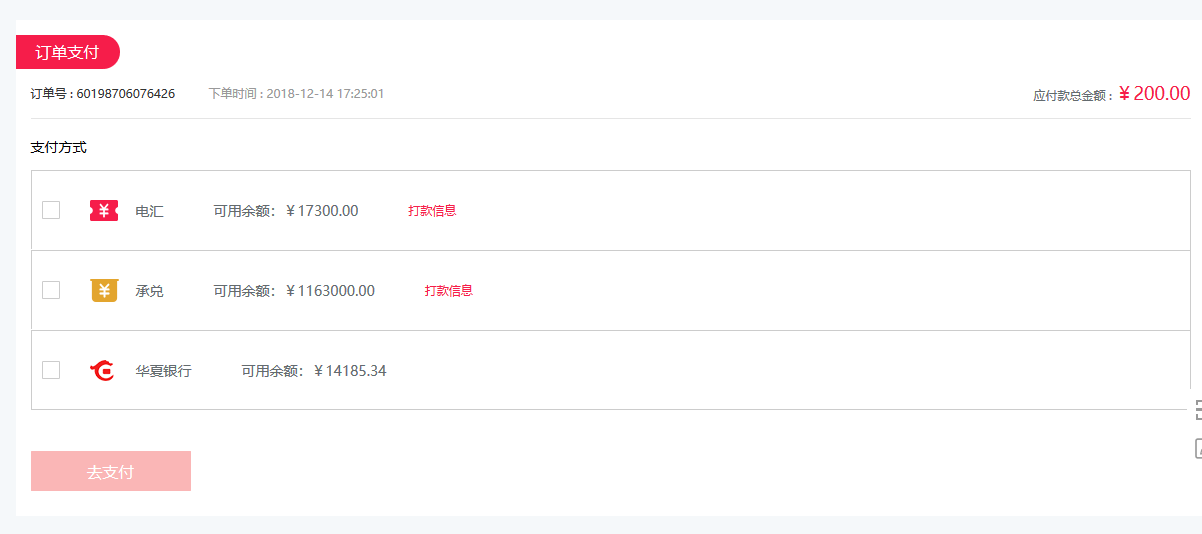Open 打款信息 link in 电汇 row
1202x534 pixels.
tap(432, 211)
